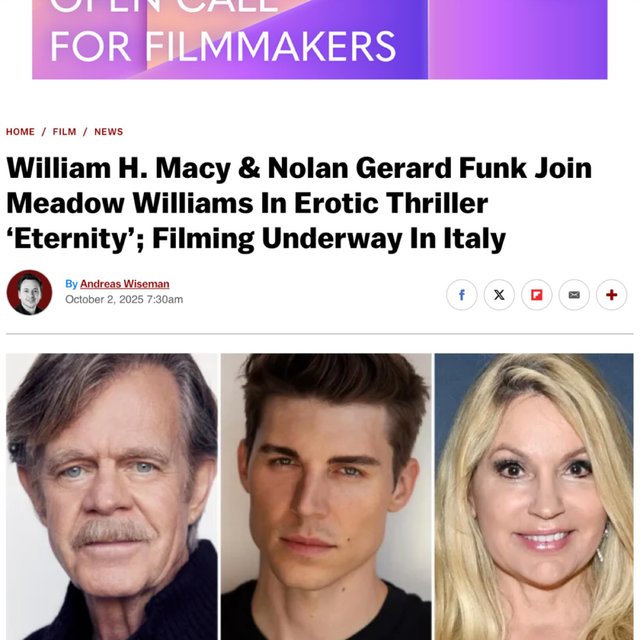Viewport: 640px width, 640px height.
Task: Open the News breadcrumb link
Action: coord(109,132)
